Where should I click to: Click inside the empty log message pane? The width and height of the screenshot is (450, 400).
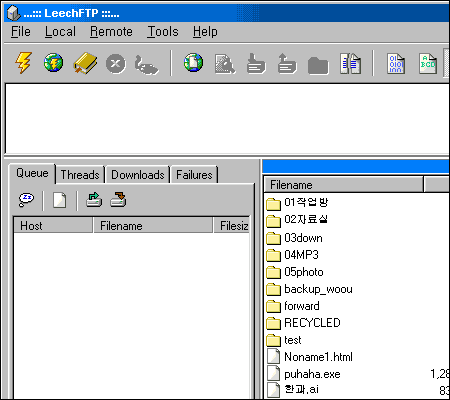pos(227,119)
